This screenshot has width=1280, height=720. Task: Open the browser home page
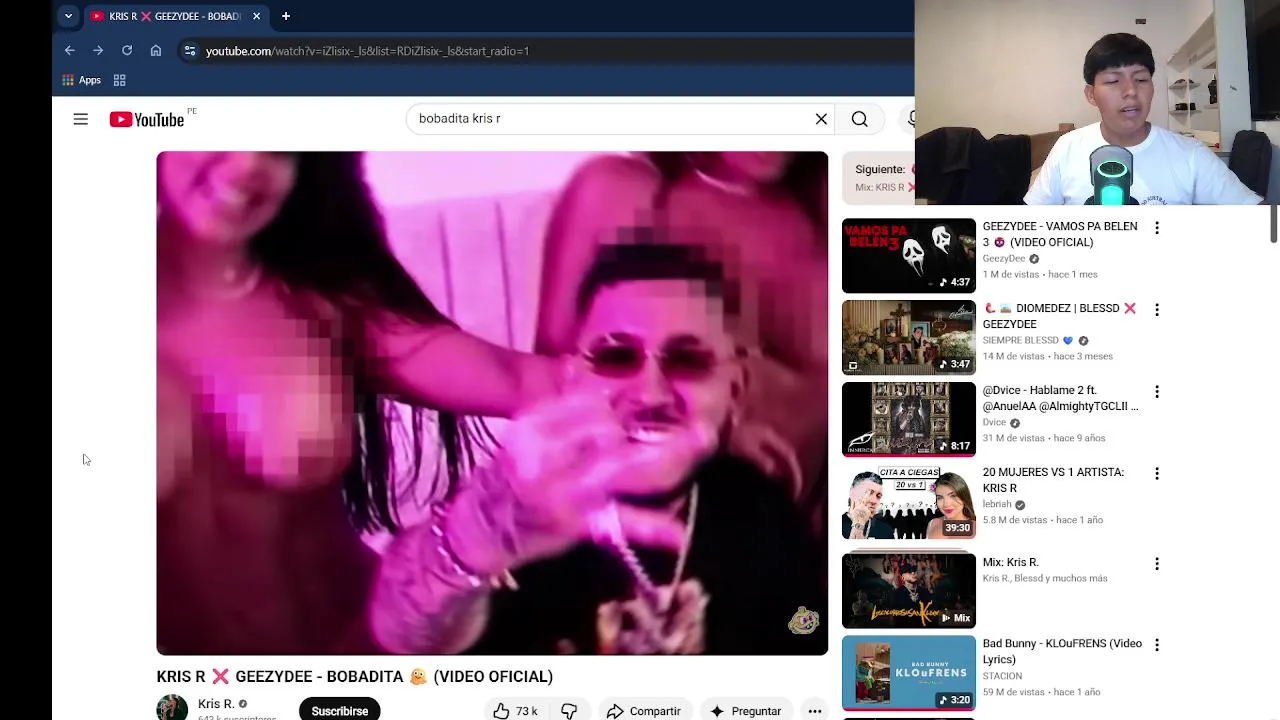156,51
